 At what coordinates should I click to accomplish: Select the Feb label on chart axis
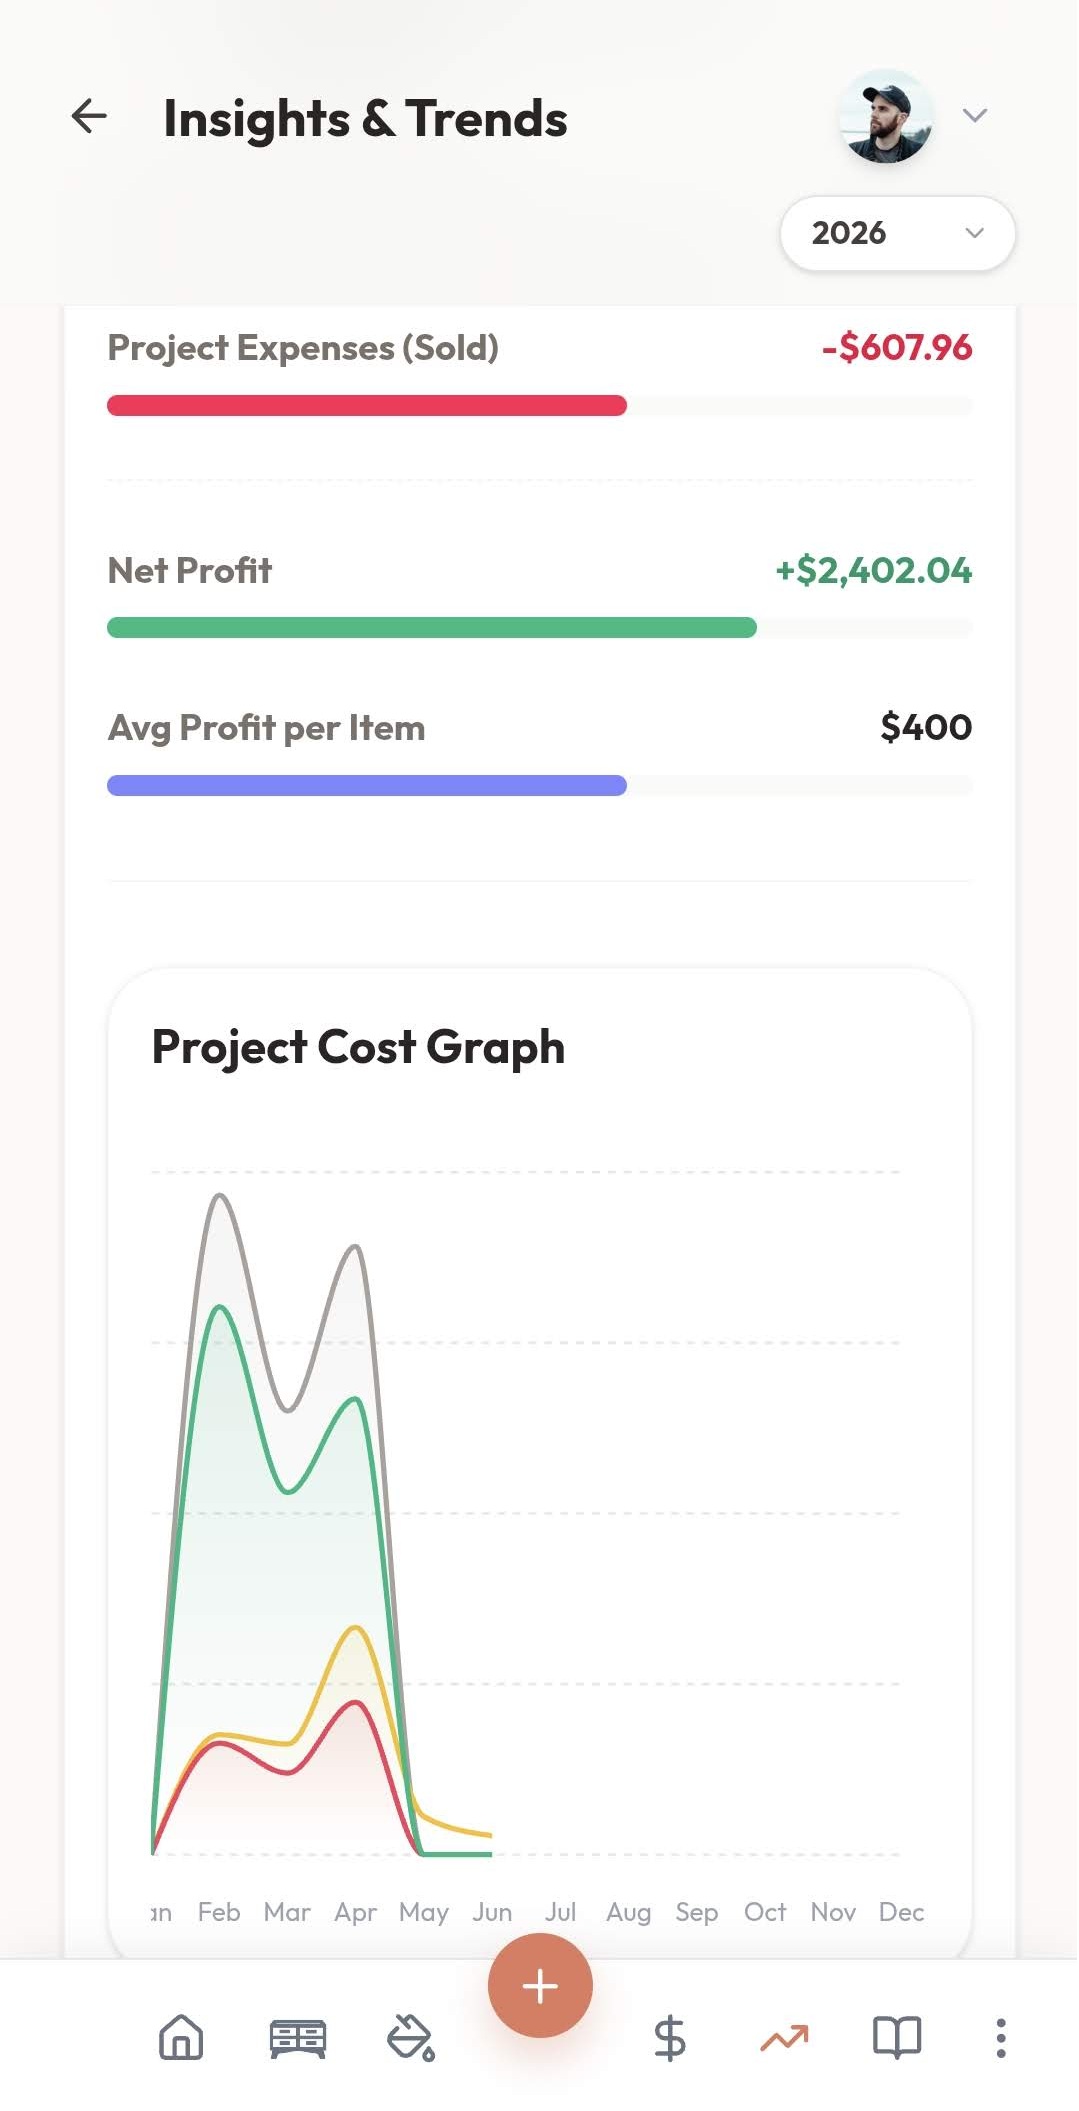219,1912
